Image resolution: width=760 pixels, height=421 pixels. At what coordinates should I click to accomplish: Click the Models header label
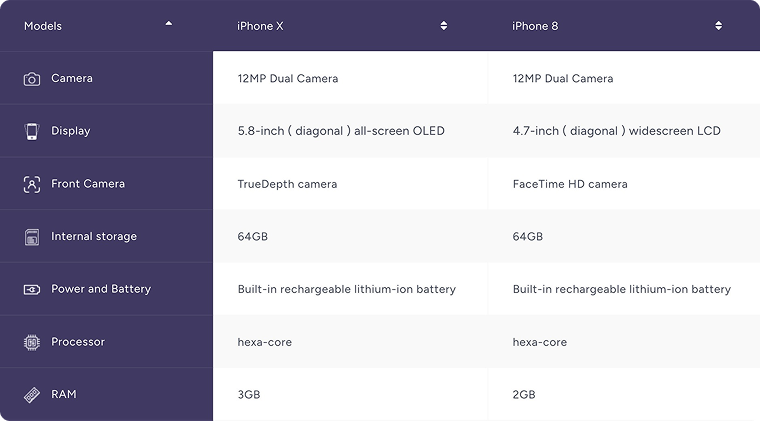pos(43,26)
